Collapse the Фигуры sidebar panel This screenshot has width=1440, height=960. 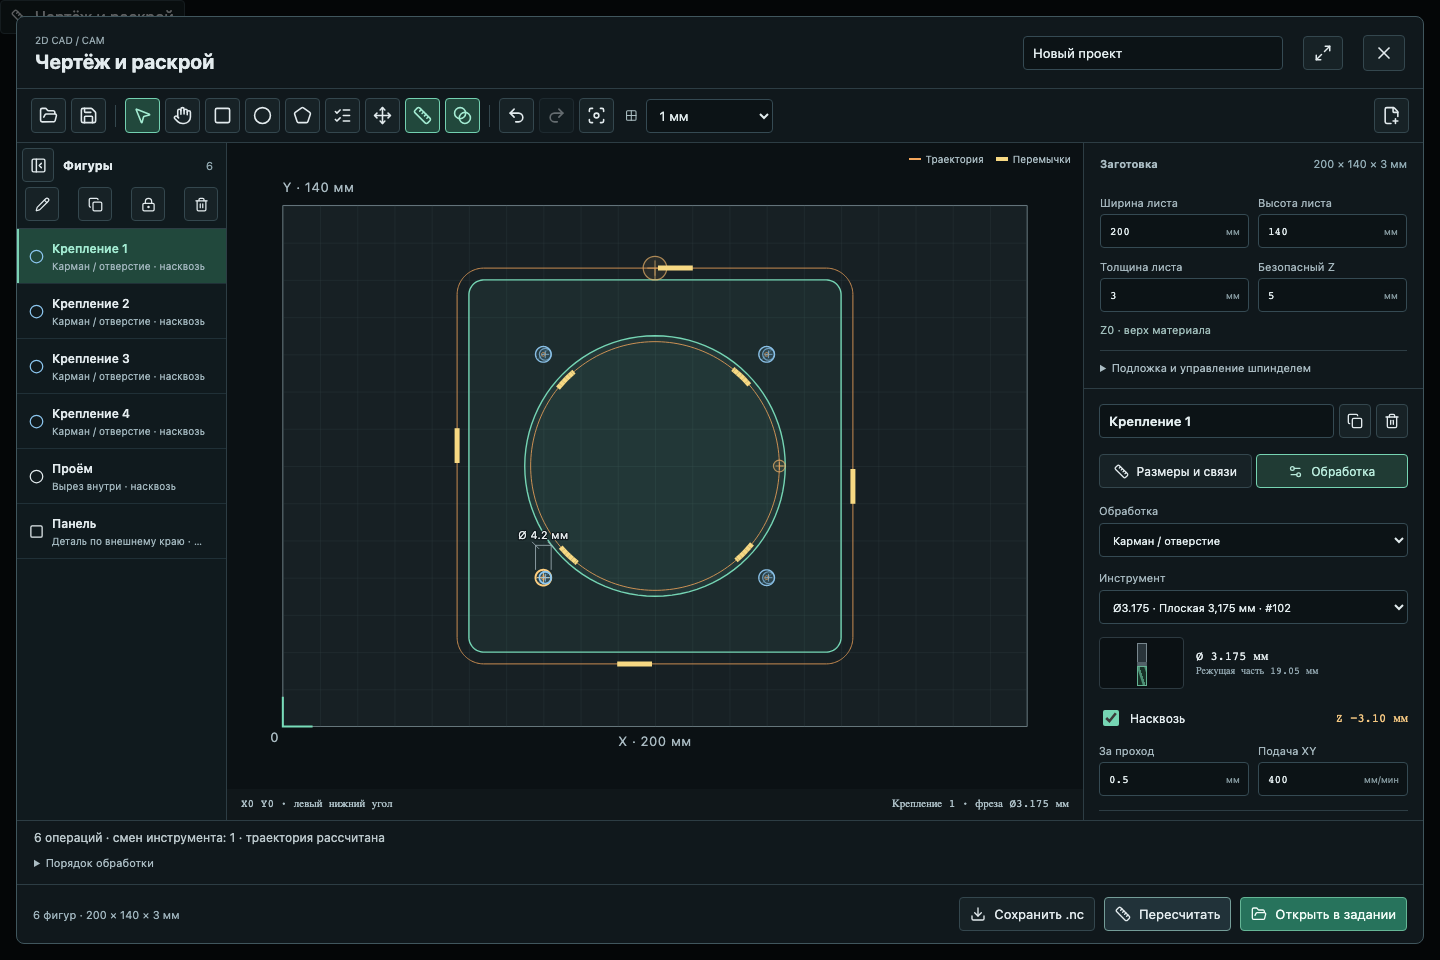(x=38, y=165)
